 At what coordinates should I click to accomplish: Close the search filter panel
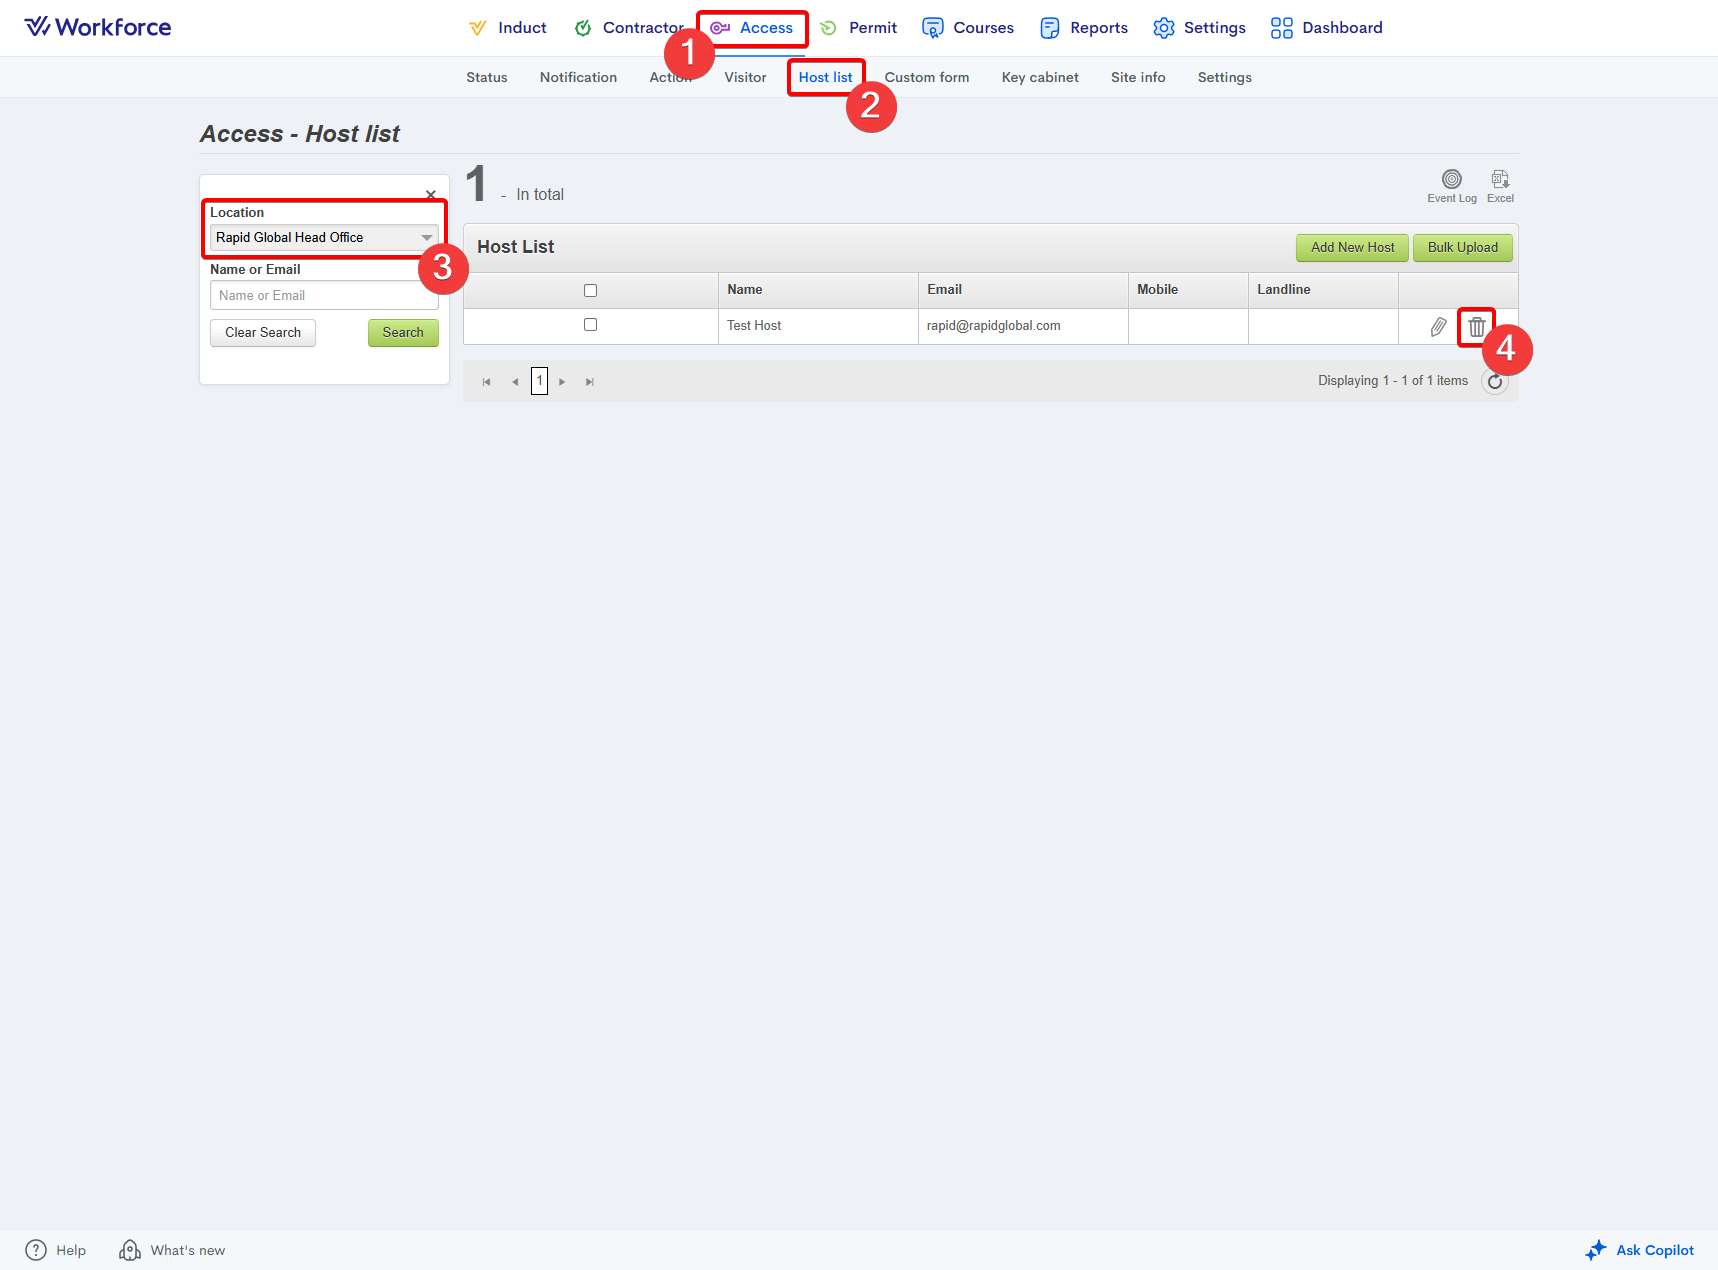[431, 195]
